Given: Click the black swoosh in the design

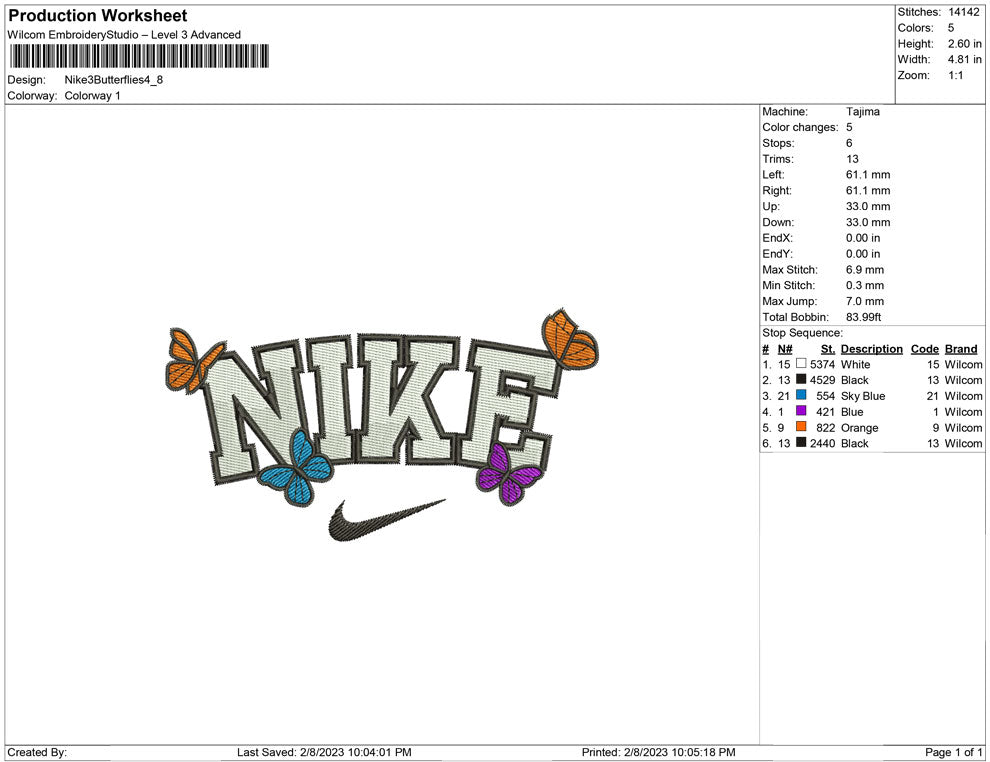Looking at the screenshot, I should 385,520.
